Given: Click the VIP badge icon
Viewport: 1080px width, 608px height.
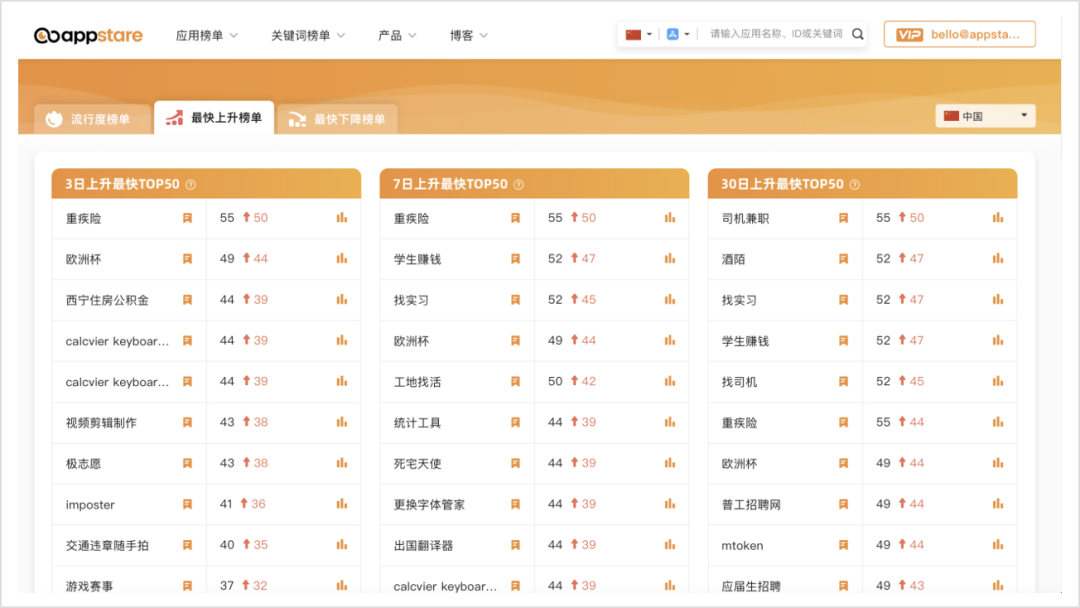Looking at the screenshot, I should click(909, 34).
